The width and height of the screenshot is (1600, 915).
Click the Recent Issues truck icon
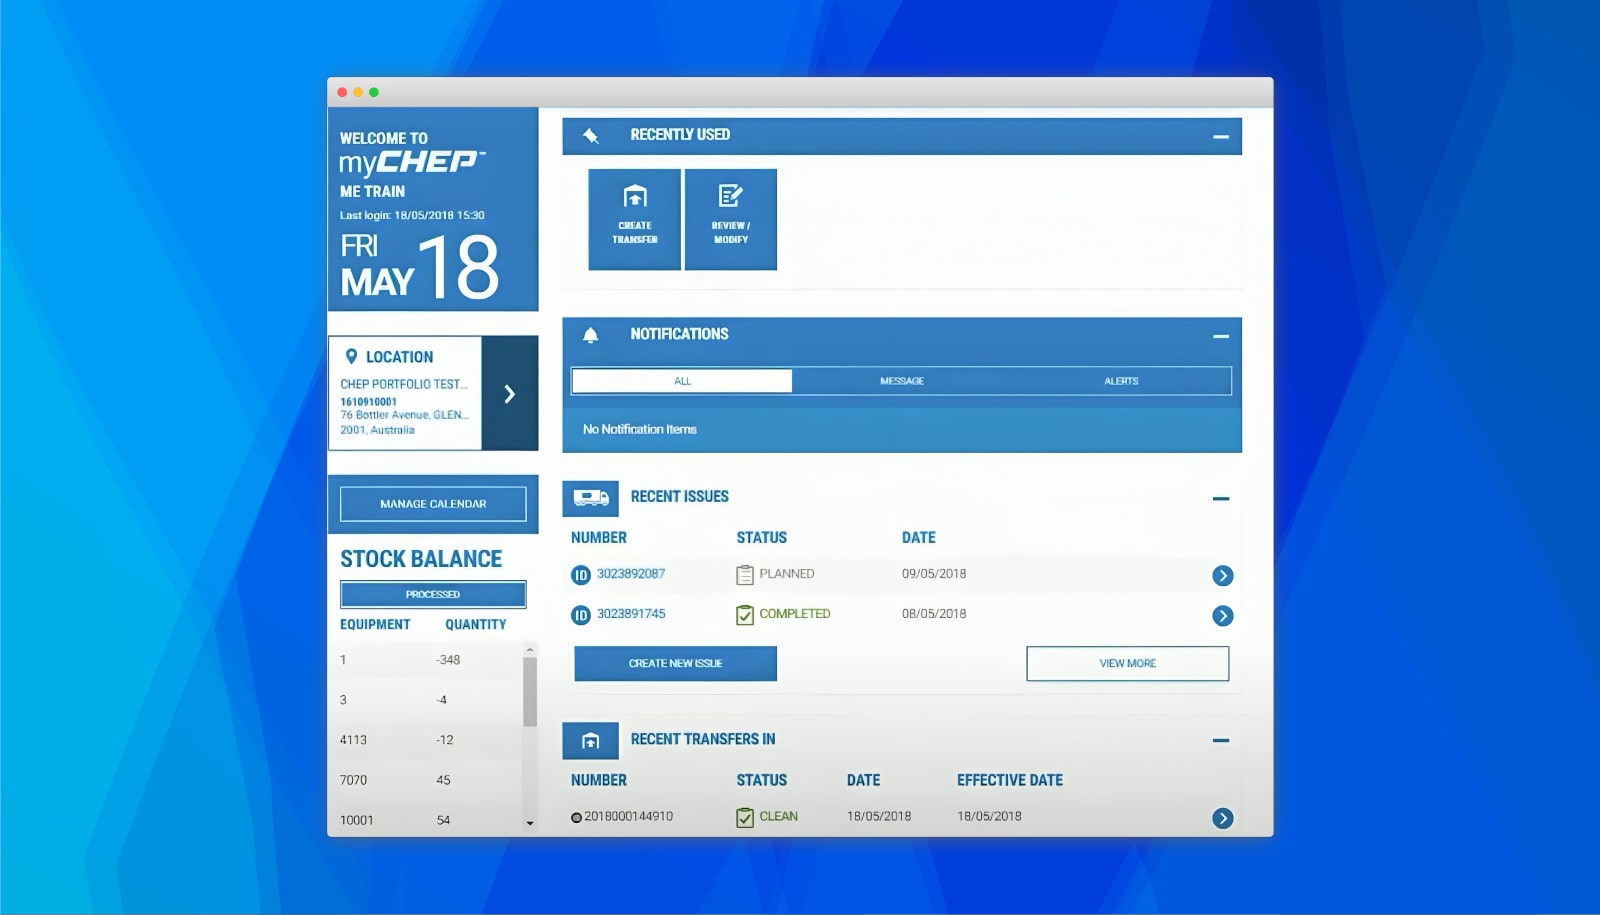pyautogui.click(x=591, y=498)
